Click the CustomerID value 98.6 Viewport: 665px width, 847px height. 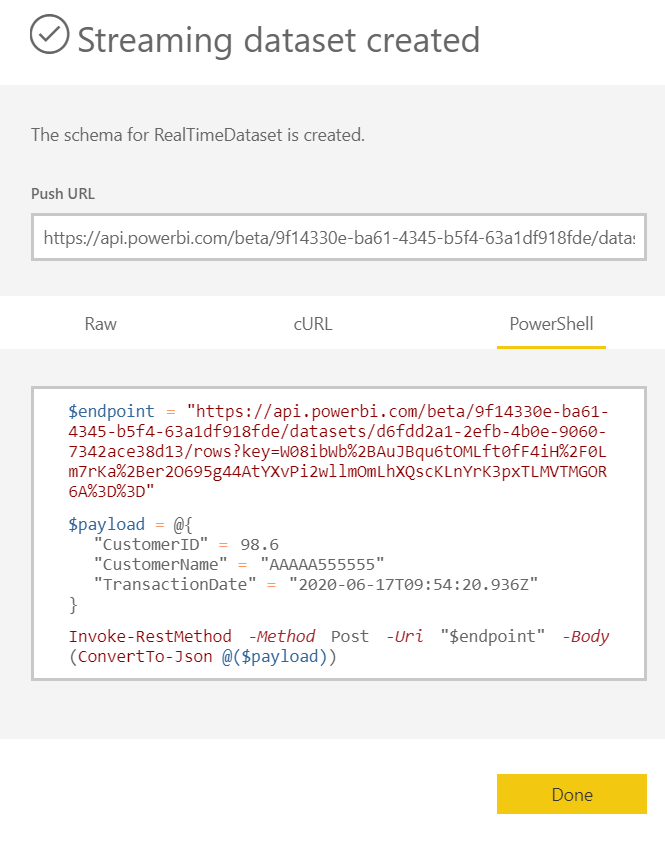pyautogui.click(x=261, y=544)
